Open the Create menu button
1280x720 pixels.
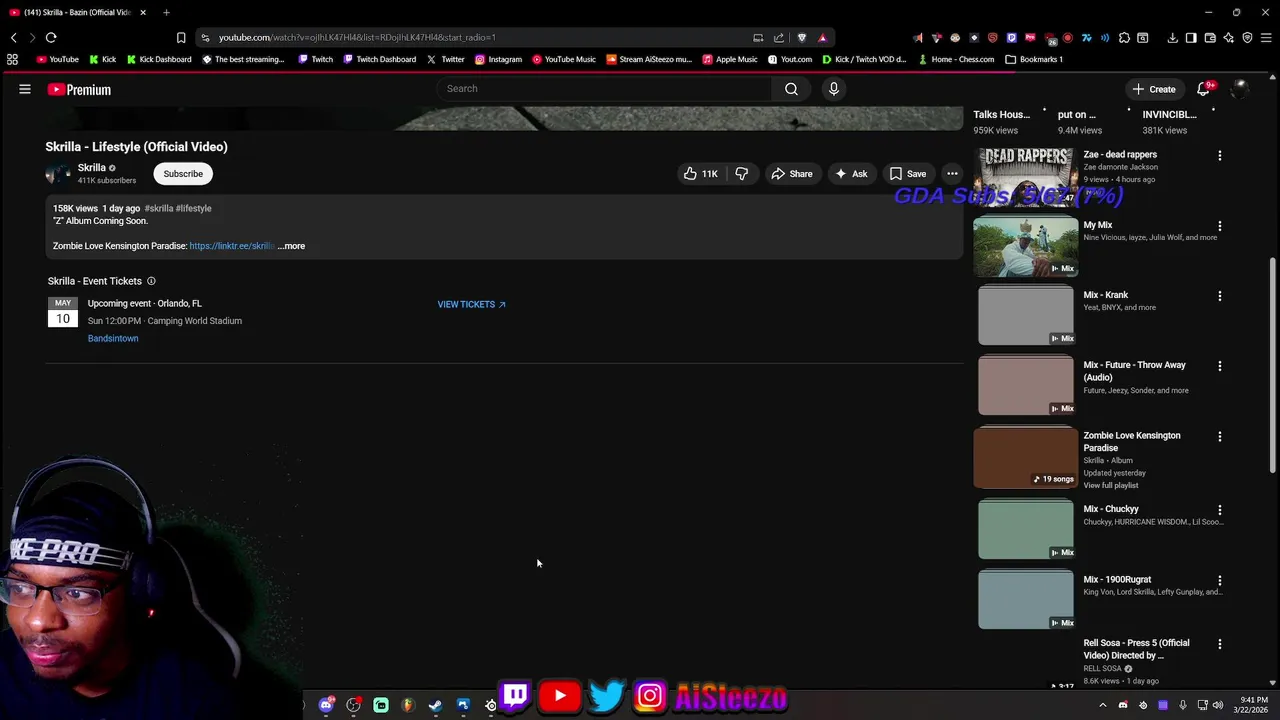click(1153, 89)
